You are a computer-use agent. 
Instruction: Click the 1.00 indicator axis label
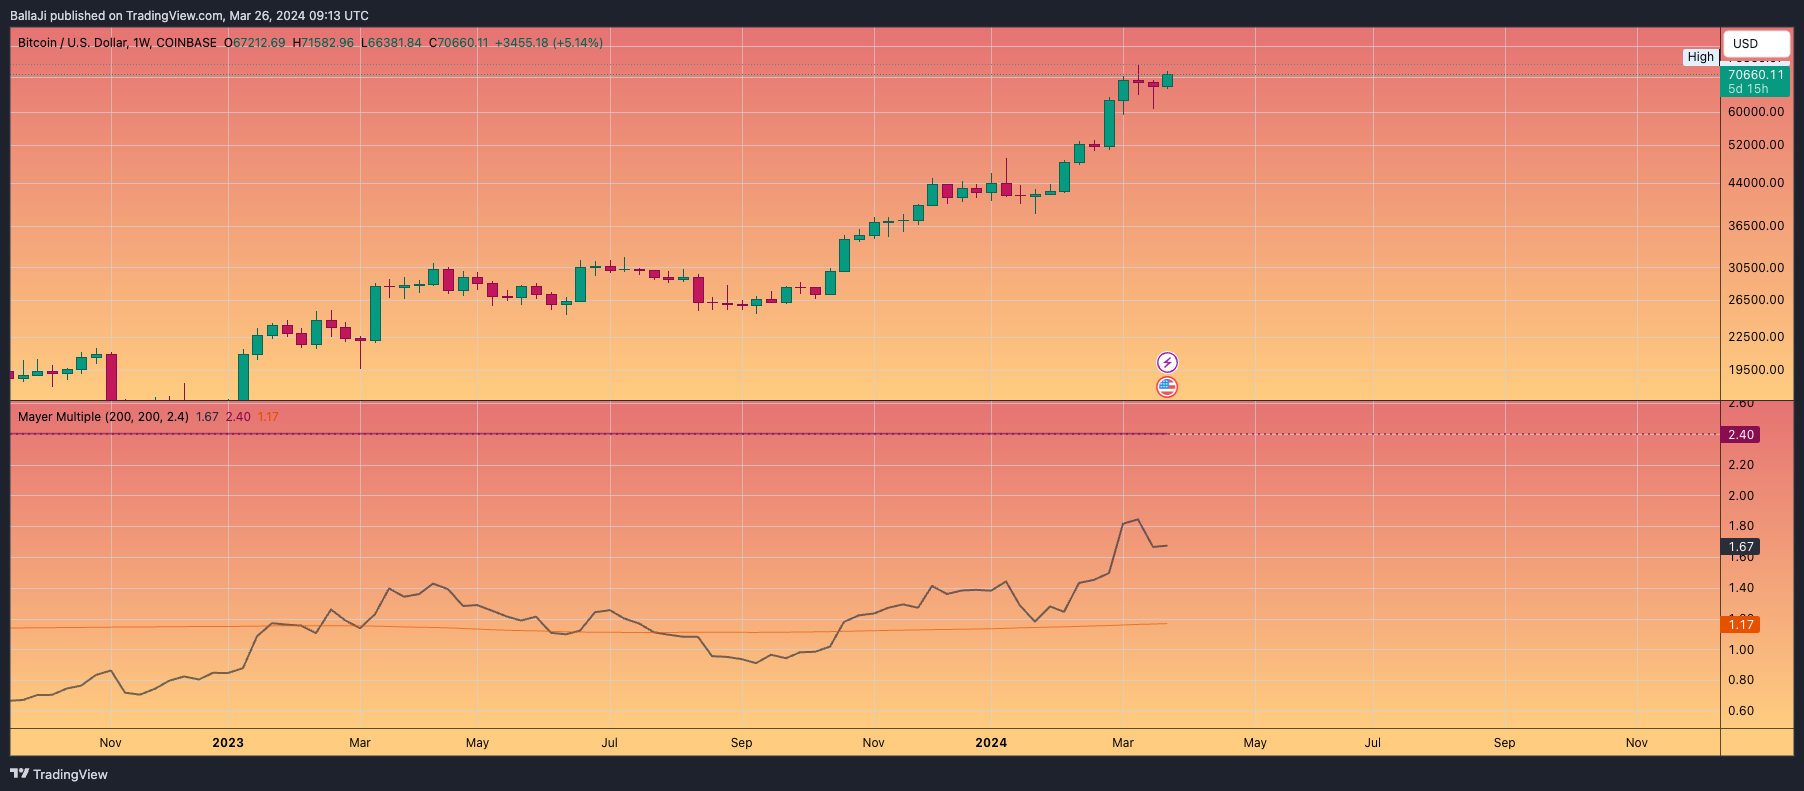(1741, 650)
